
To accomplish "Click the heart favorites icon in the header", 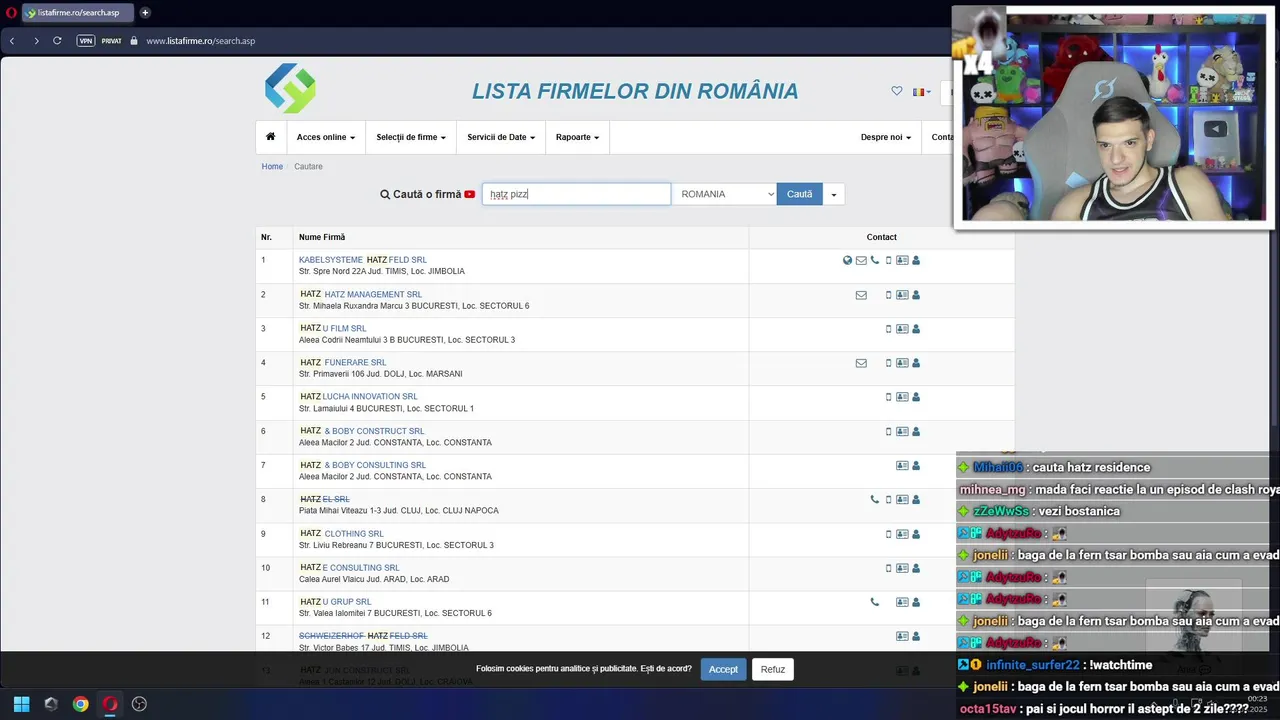I will [x=897, y=91].
